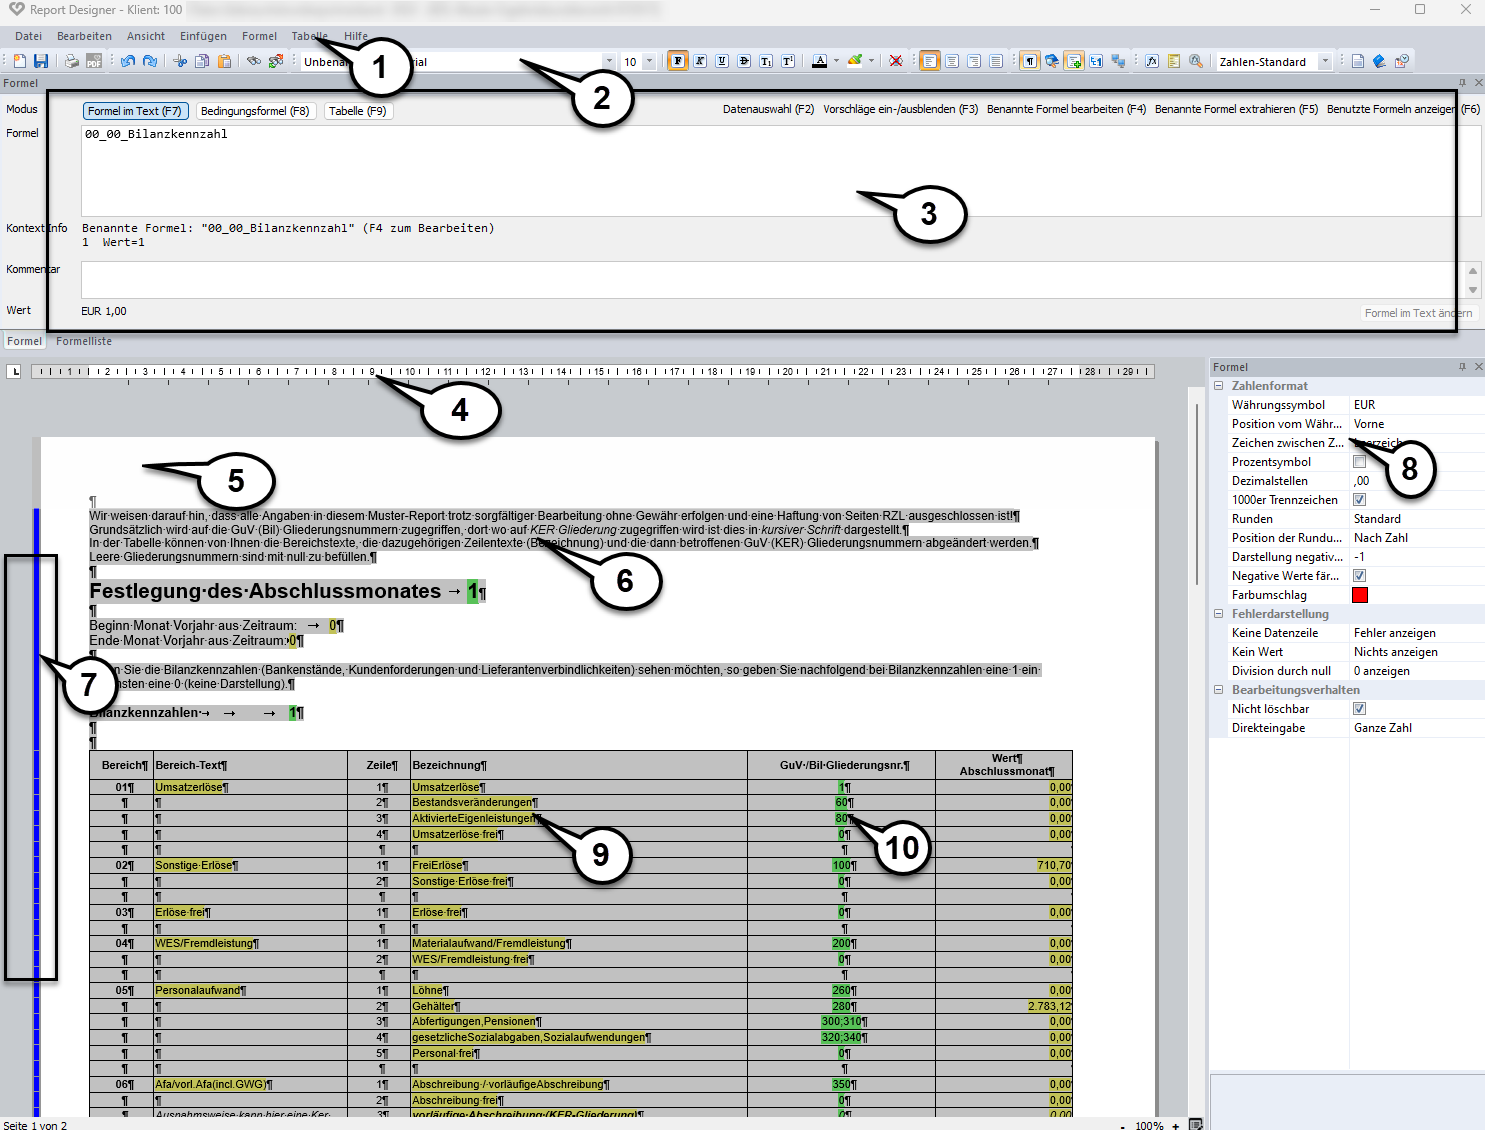Click the binoculars search icon
The height and width of the screenshot is (1130, 1485).
tap(254, 61)
